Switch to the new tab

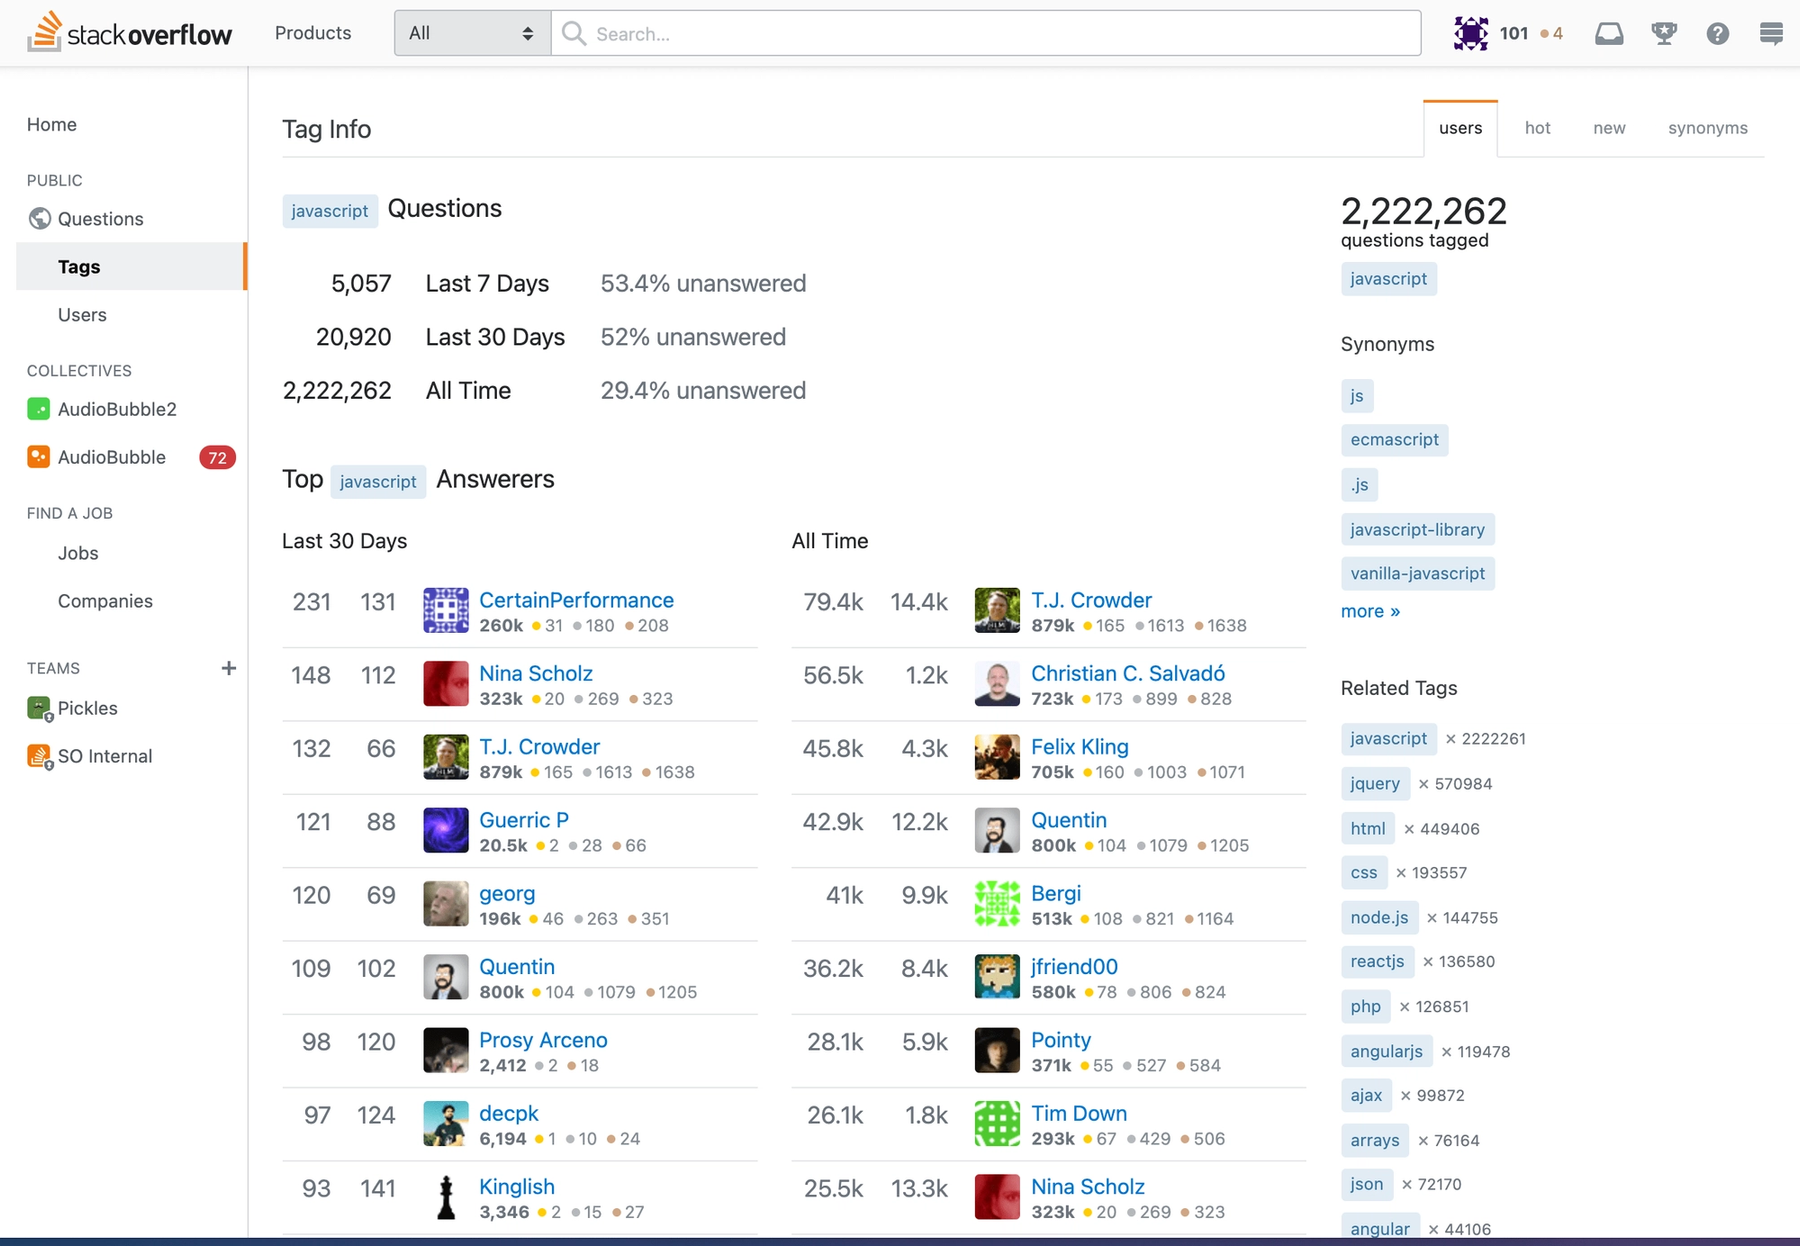[1609, 128]
